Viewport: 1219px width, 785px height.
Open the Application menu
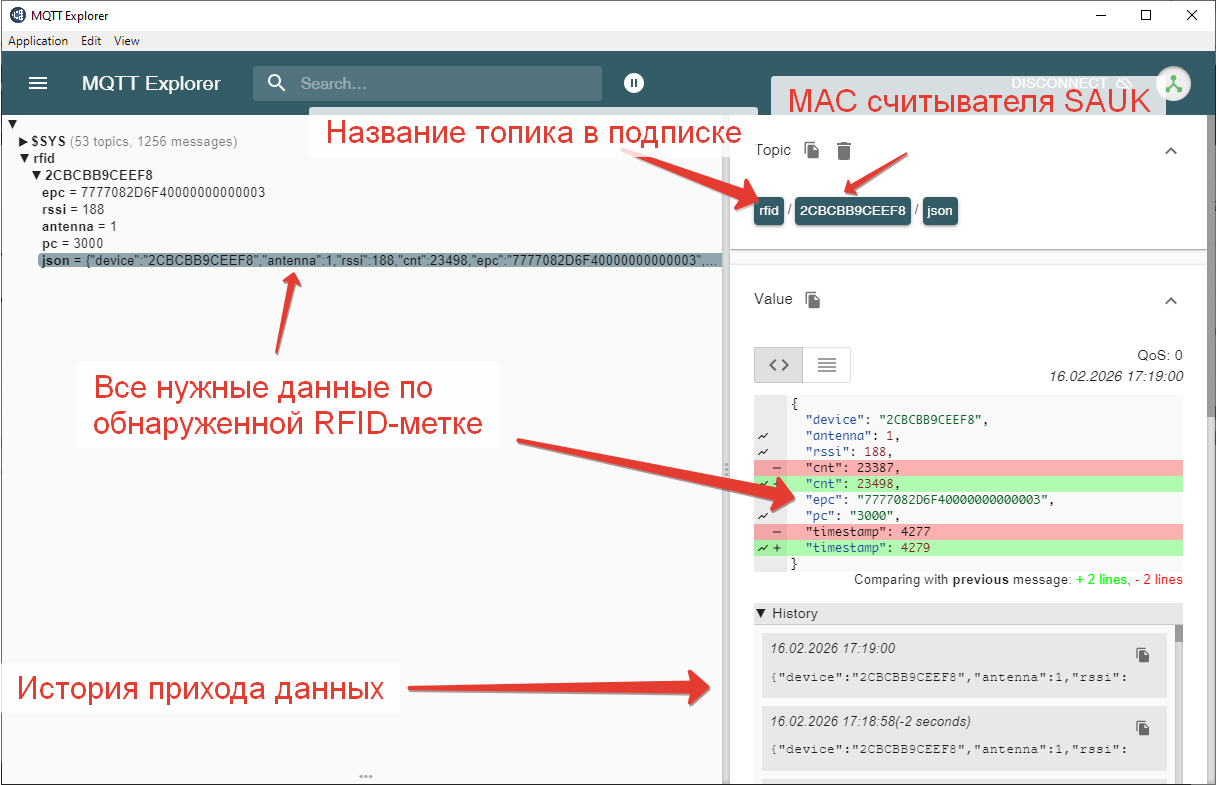pos(38,41)
